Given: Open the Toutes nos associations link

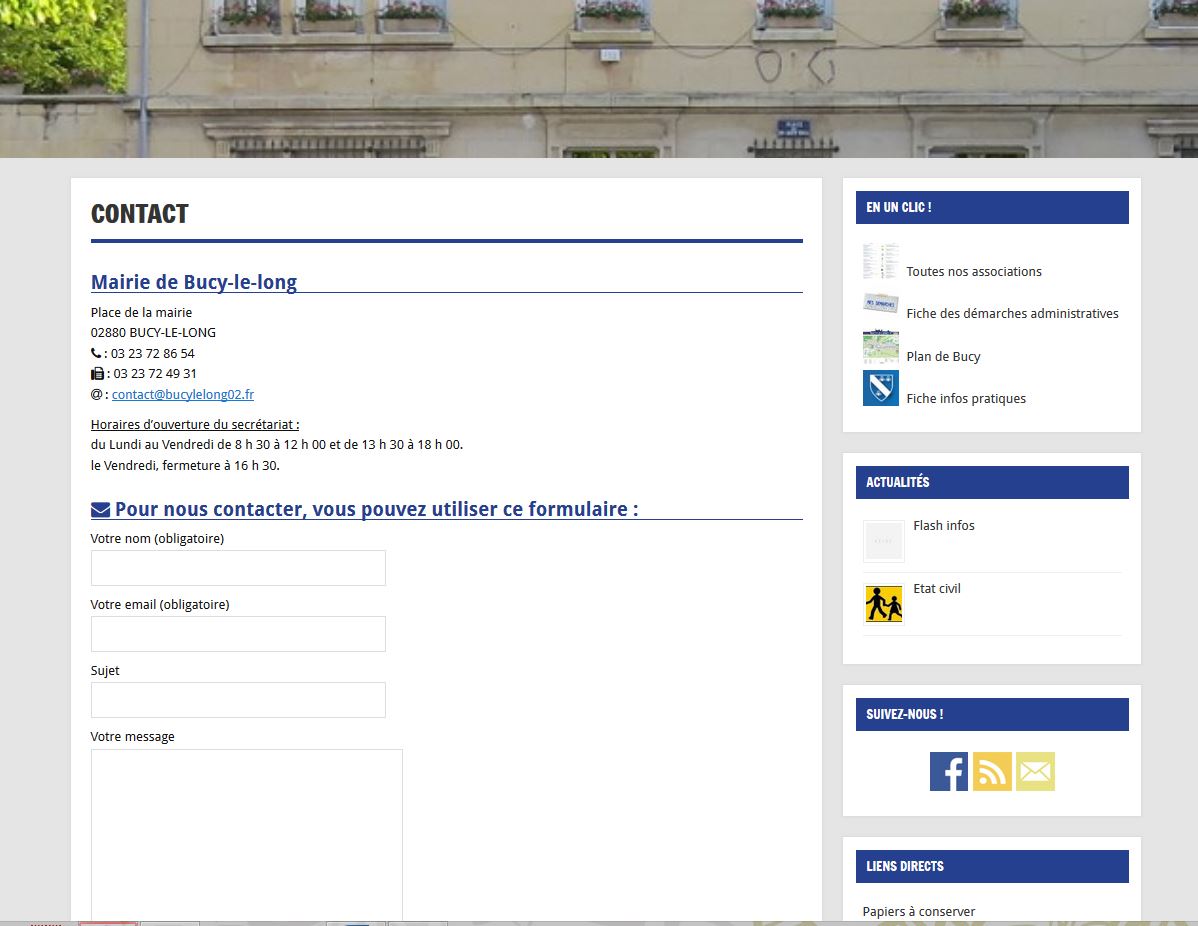Looking at the screenshot, I should pyautogui.click(x=973, y=271).
